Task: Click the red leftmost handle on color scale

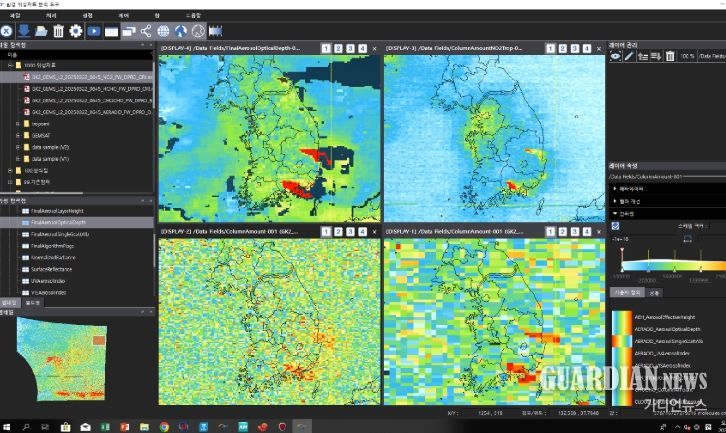Action: point(622,251)
